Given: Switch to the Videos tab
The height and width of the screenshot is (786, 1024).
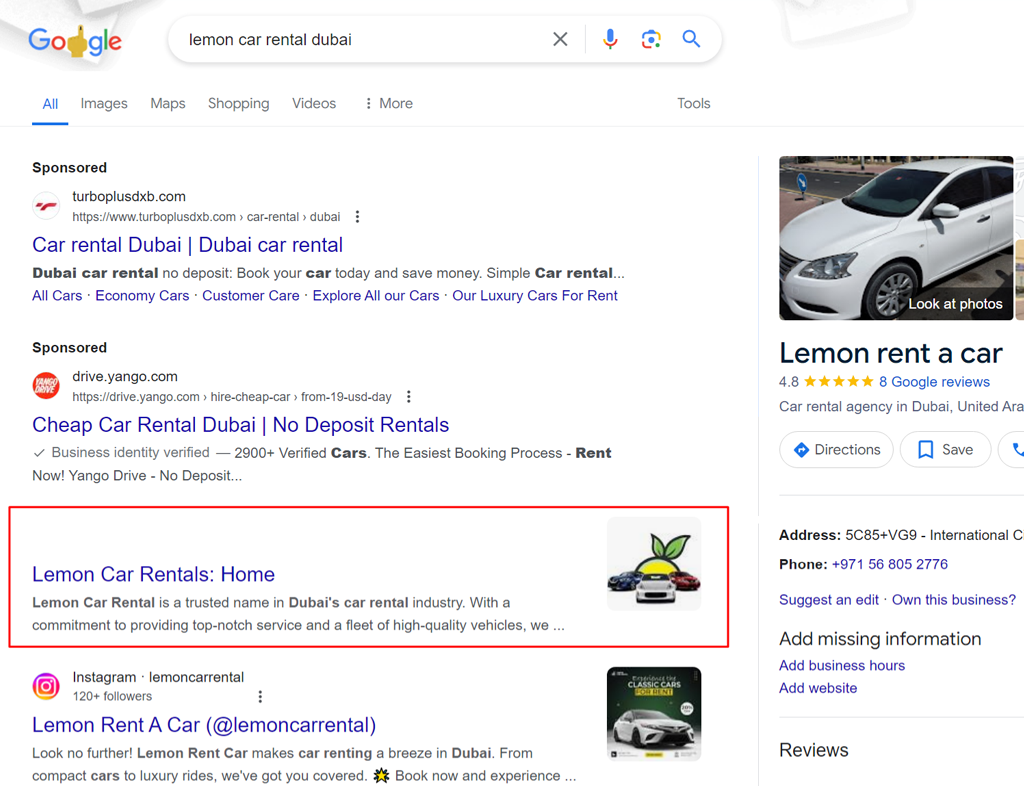Looking at the screenshot, I should pyautogui.click(x=314, y=103).
